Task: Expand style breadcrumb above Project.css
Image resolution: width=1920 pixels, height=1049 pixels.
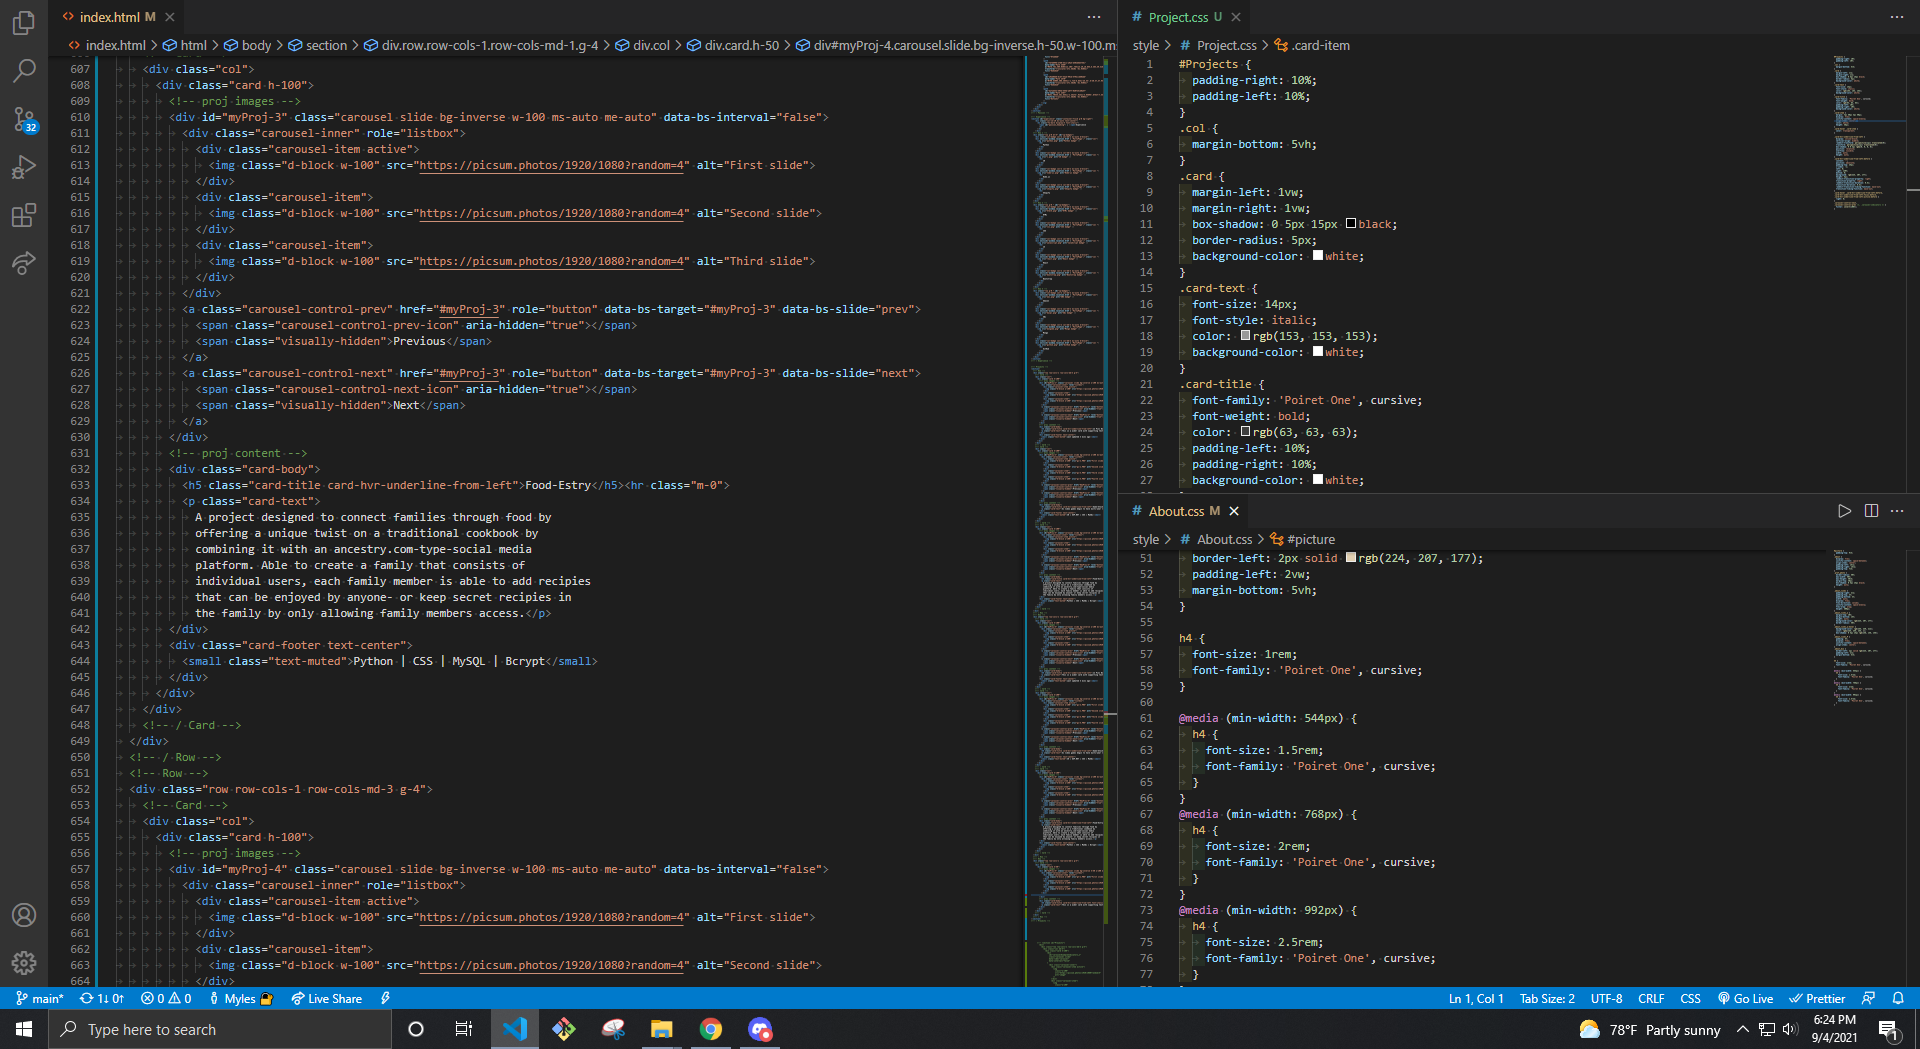Action: pos(1145,45)
